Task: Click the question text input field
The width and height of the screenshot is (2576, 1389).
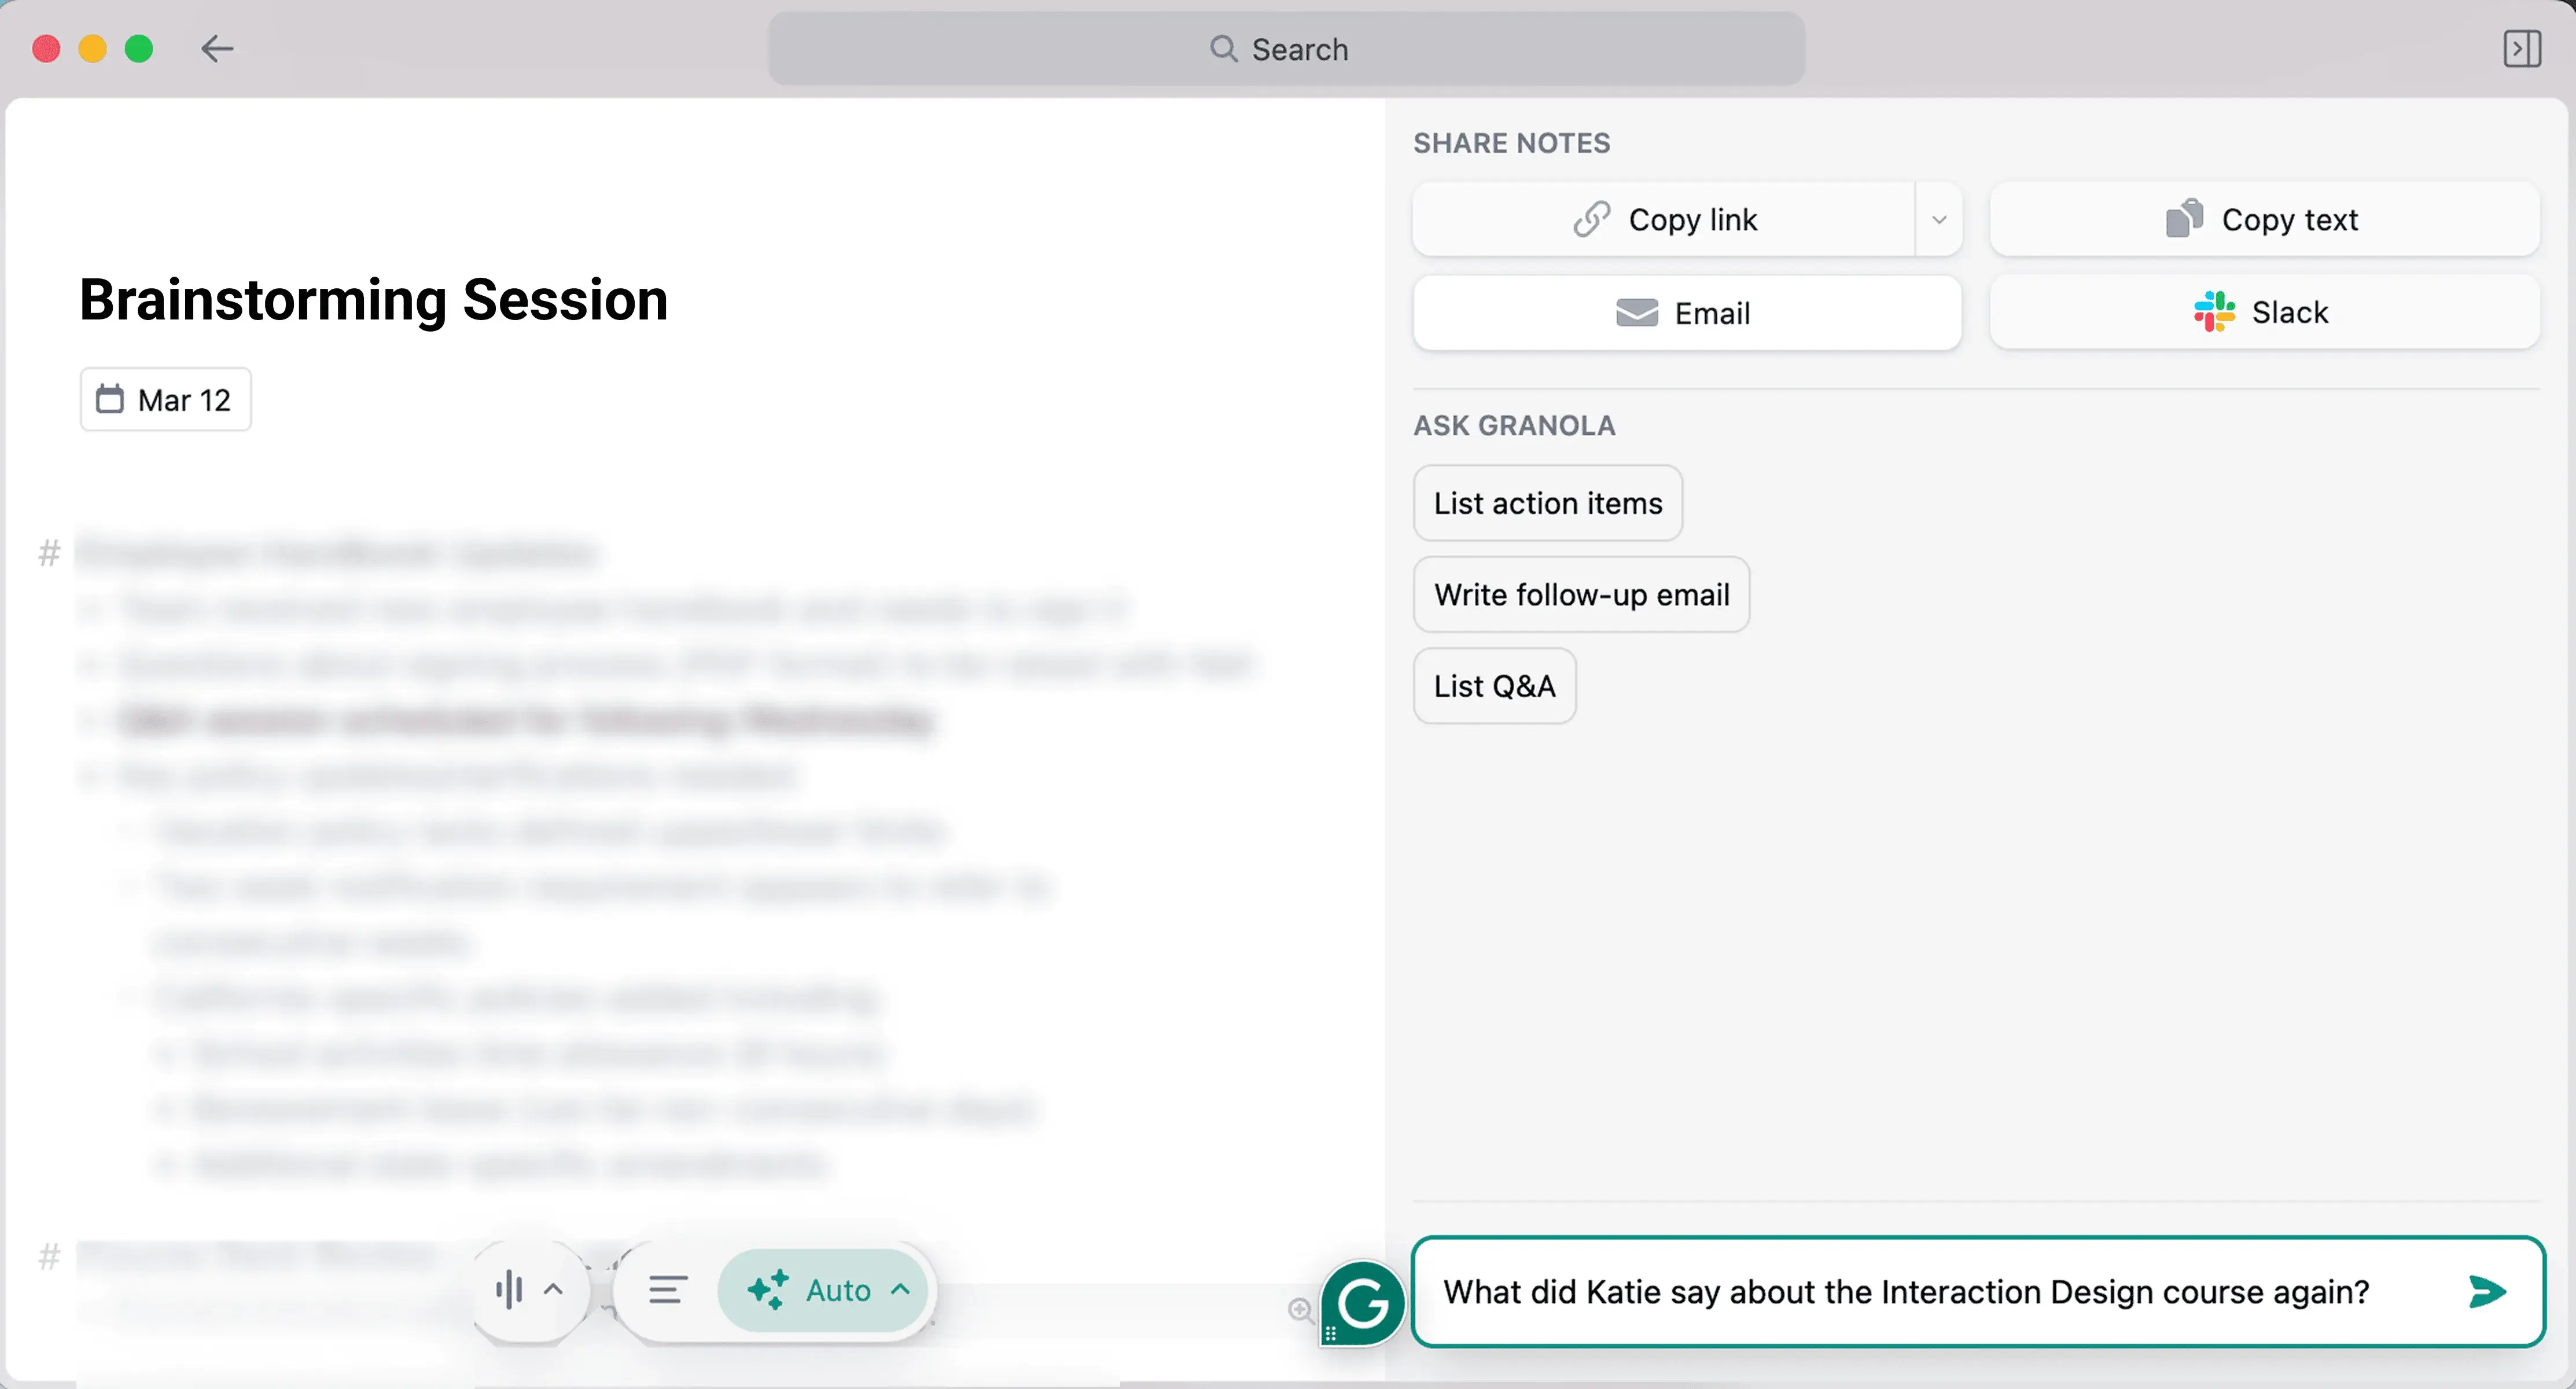Action: 1905,1292
